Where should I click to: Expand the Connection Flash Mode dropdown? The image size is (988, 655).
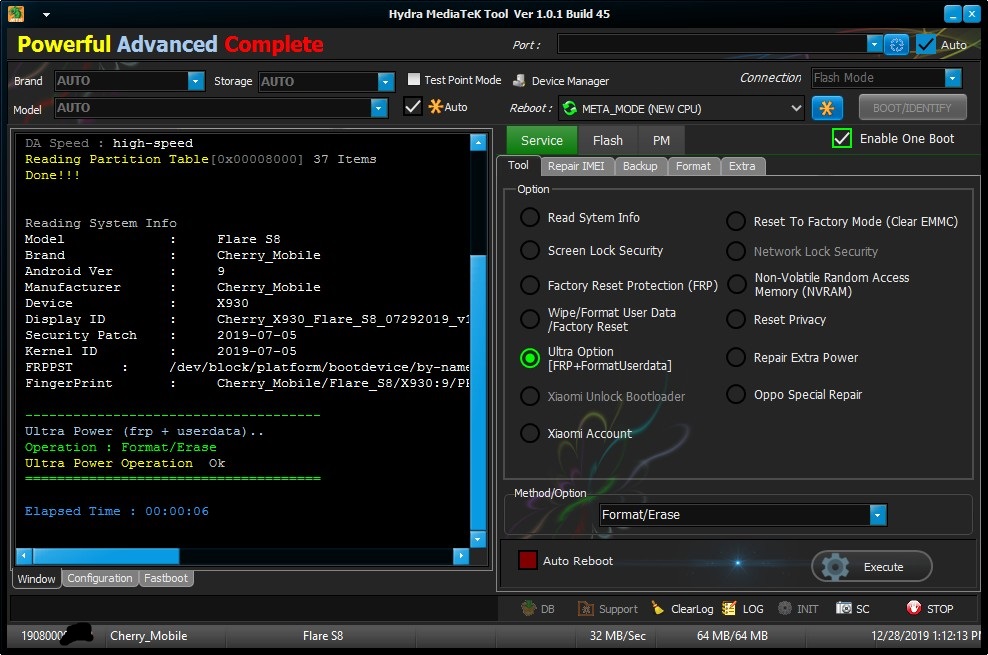tap(953, 77)
